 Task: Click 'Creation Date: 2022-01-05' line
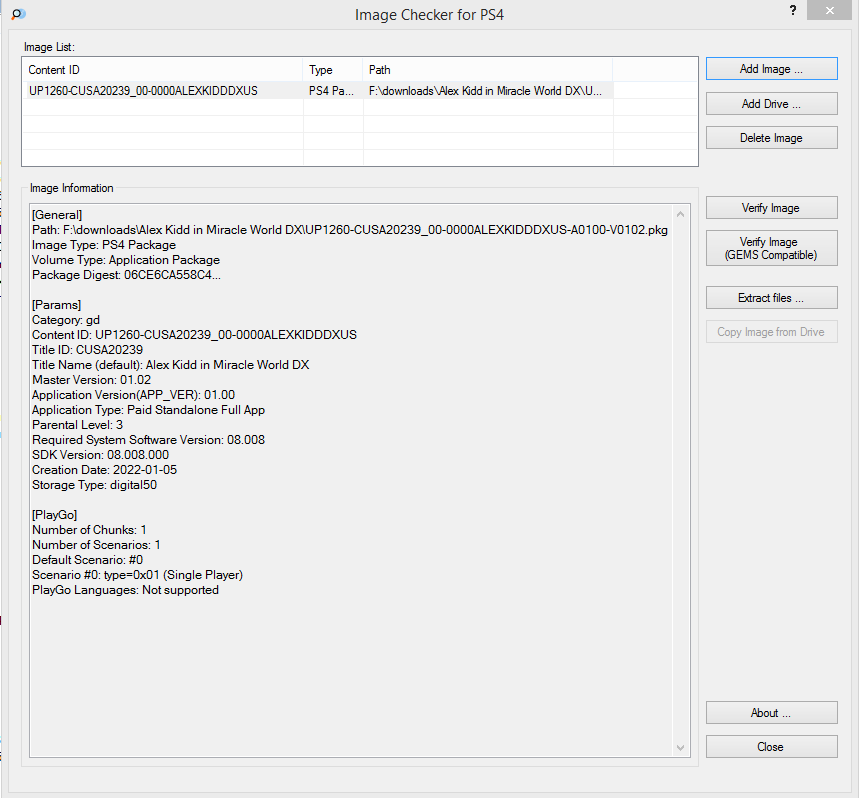click(105, 470)
